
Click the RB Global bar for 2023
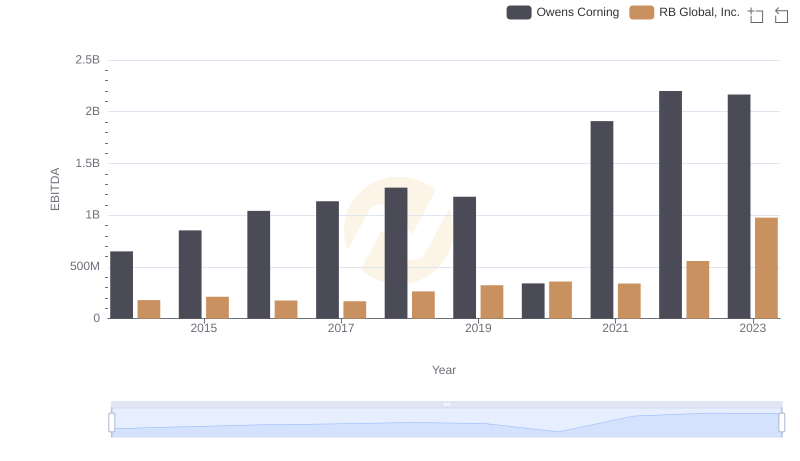766,268
